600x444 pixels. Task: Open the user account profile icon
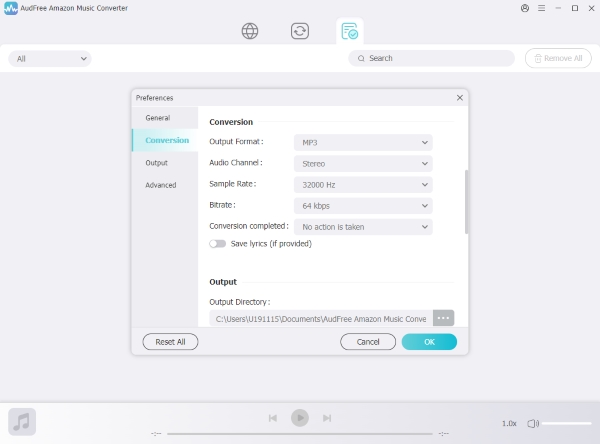[525, 8]
